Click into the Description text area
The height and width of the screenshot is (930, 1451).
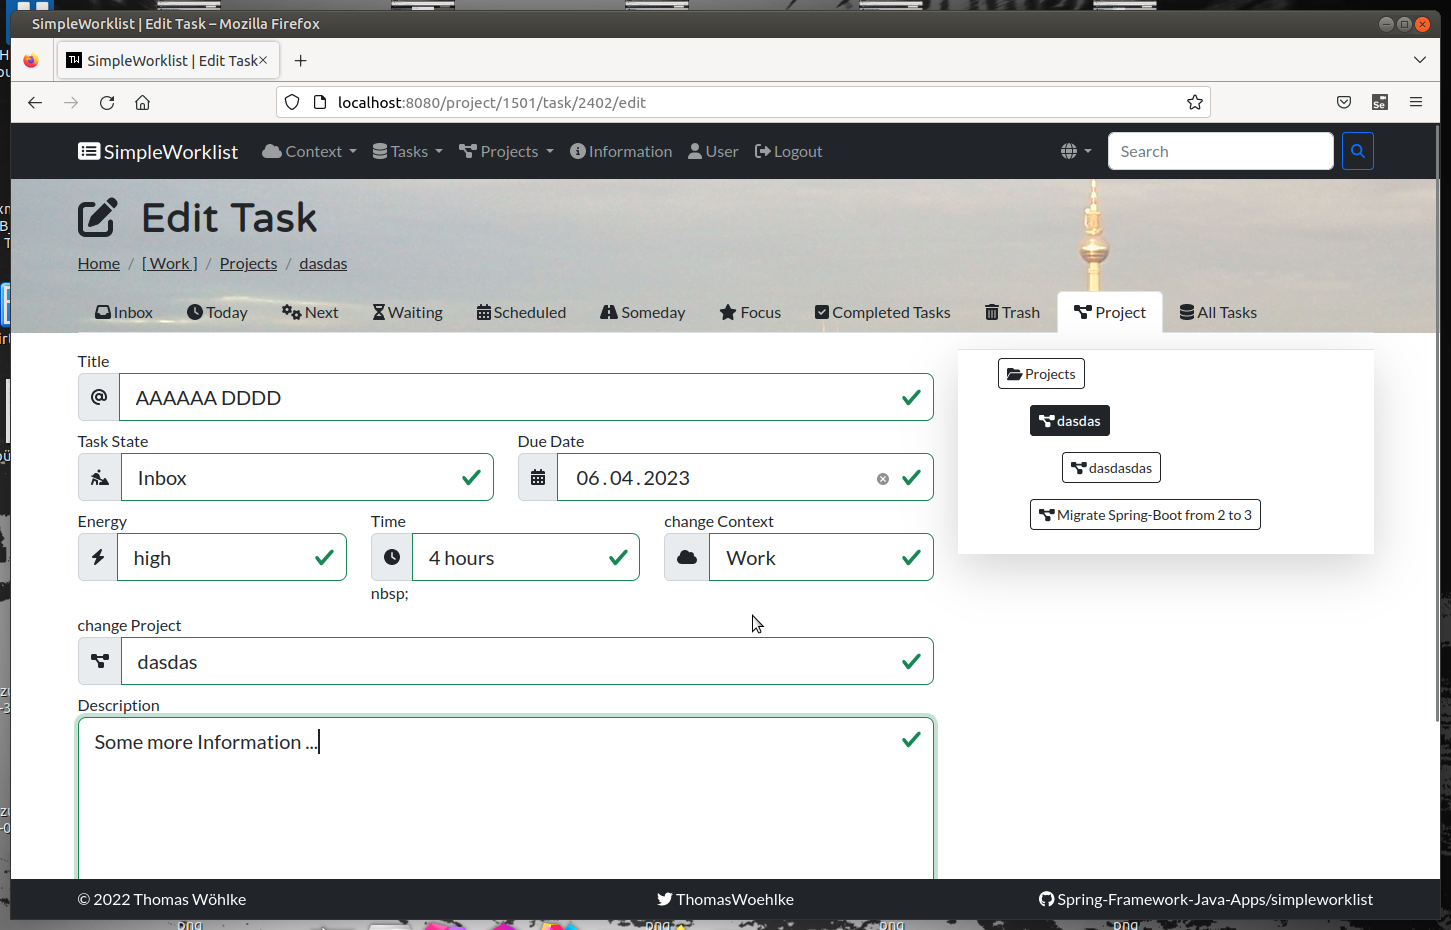pyautogui.click(x=506, y=798)
